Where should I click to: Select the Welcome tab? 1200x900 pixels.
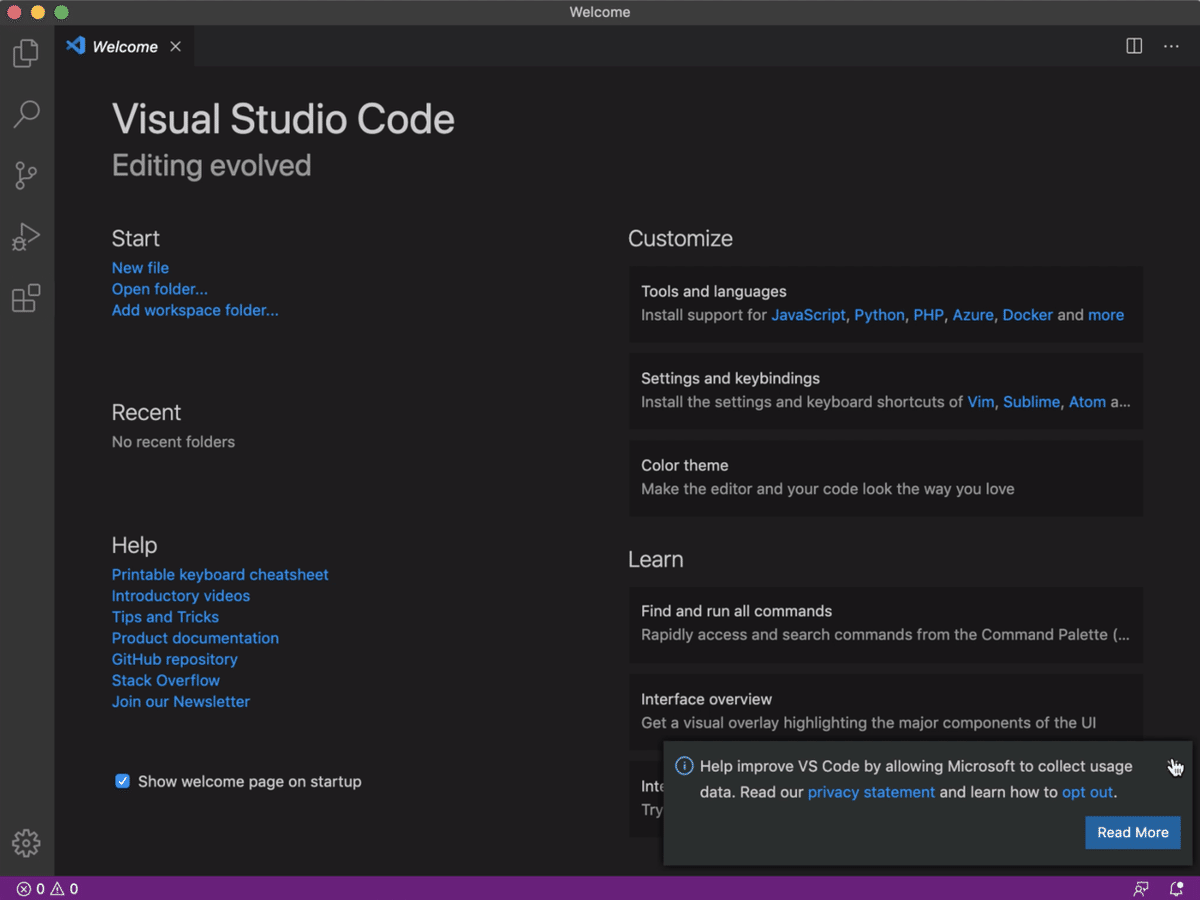[x=125, y=46]
